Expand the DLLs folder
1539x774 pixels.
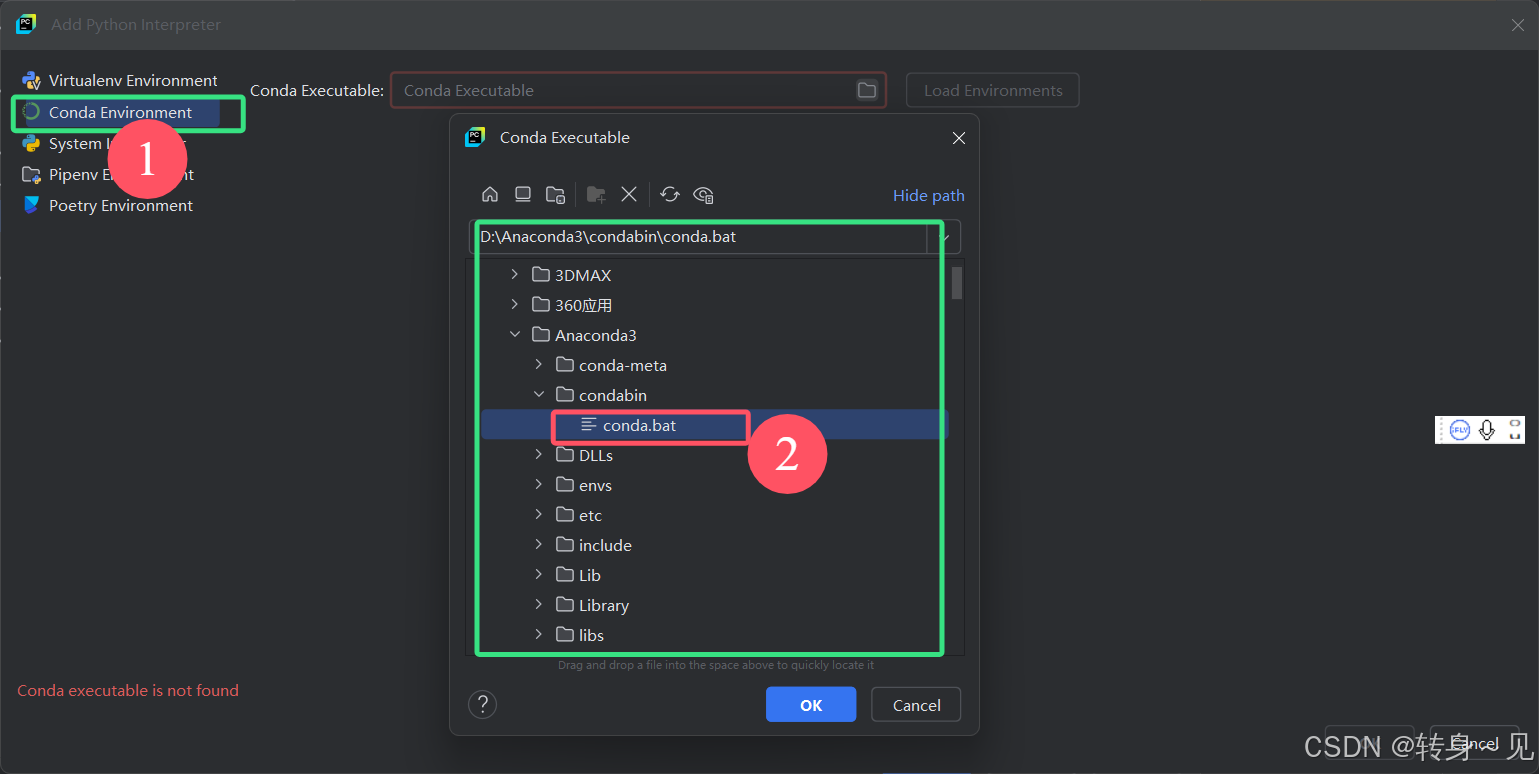(539, 454)
